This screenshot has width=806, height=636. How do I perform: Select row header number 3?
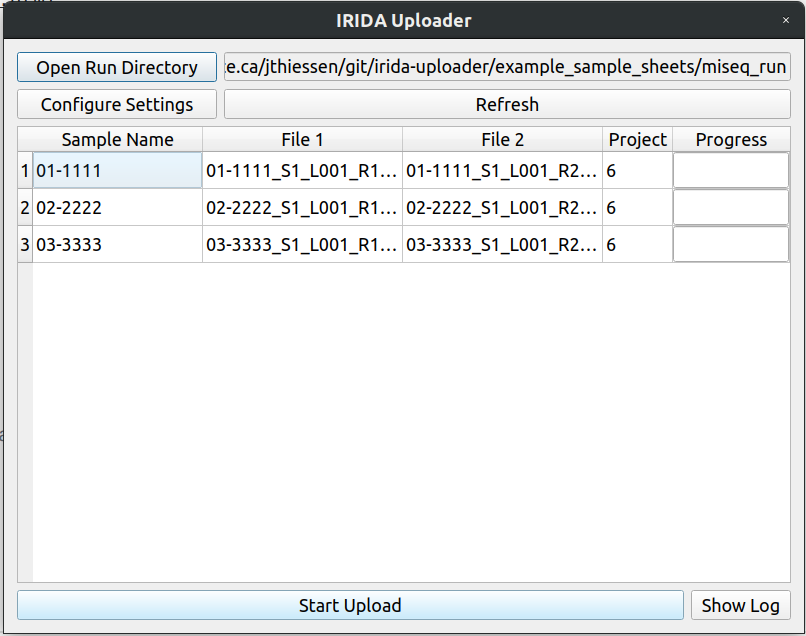point(25,244)
